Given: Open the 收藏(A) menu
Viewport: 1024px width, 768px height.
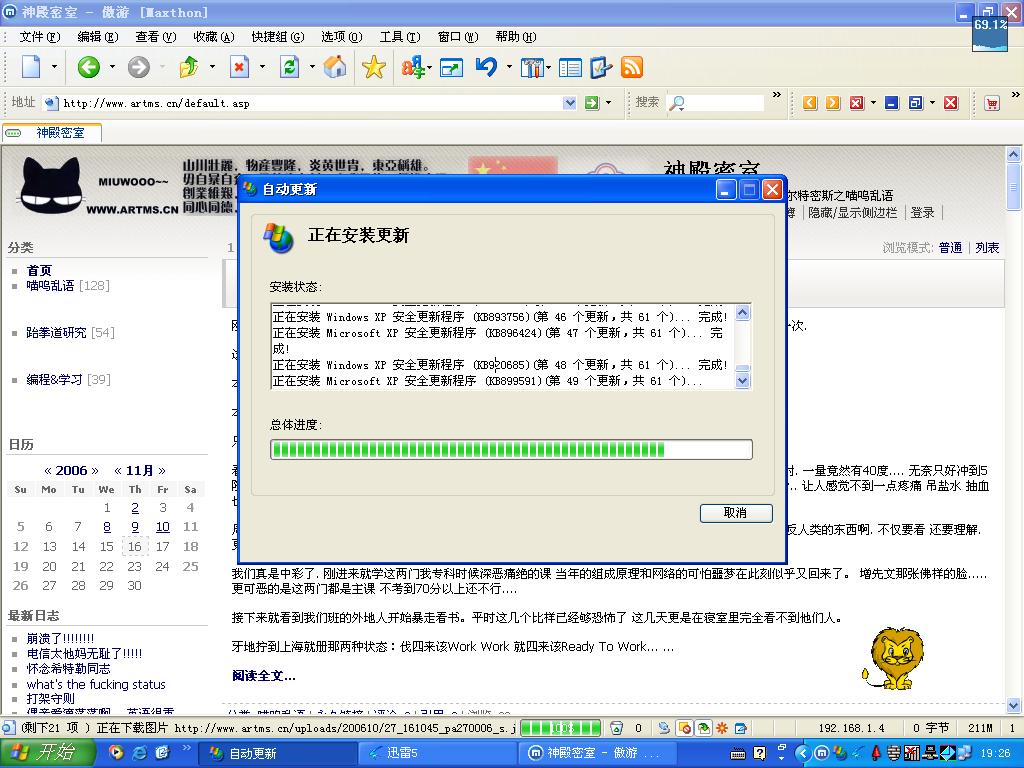Looking at the screenshot, I should 214,37.
